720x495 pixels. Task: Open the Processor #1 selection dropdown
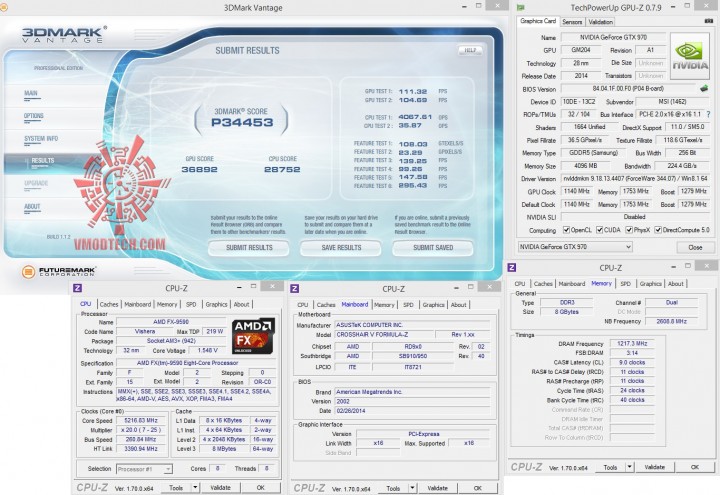pos(144,469)
